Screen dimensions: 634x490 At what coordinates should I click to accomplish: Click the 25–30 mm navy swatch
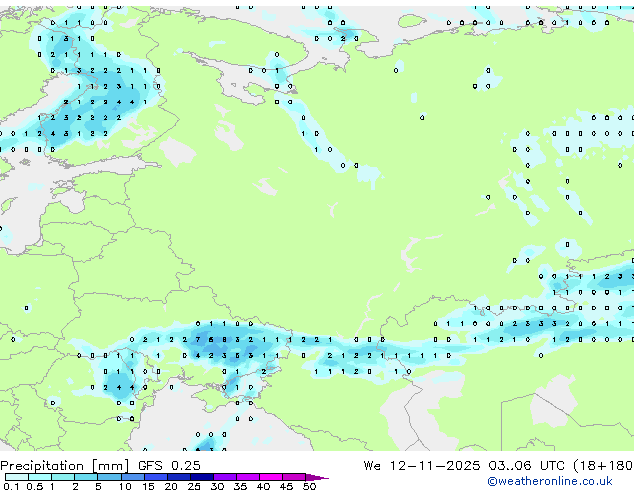[x=202, y=477]
